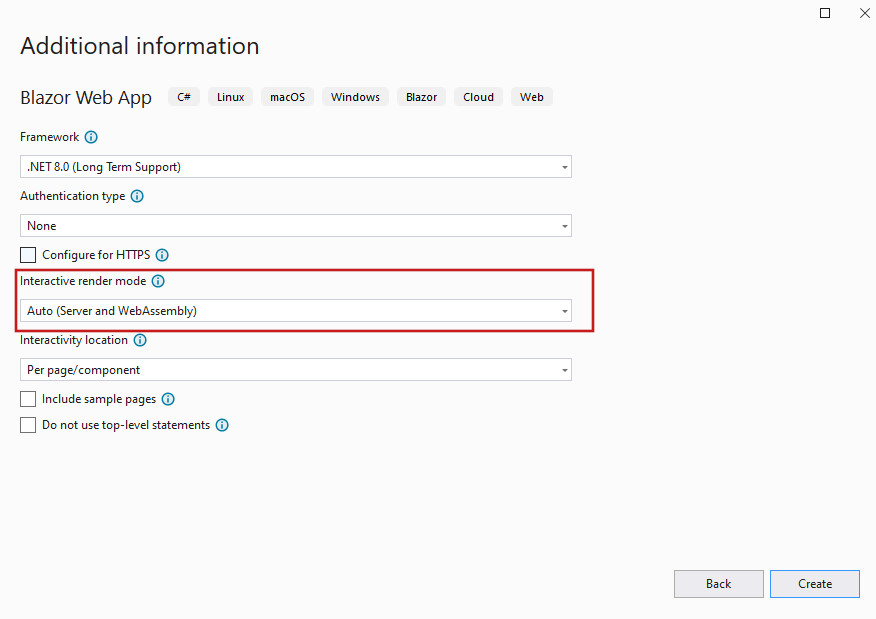The width and height of the screenshot is (876, 619).
Task: Click the Create button
Action: click(x=814, y=584)
